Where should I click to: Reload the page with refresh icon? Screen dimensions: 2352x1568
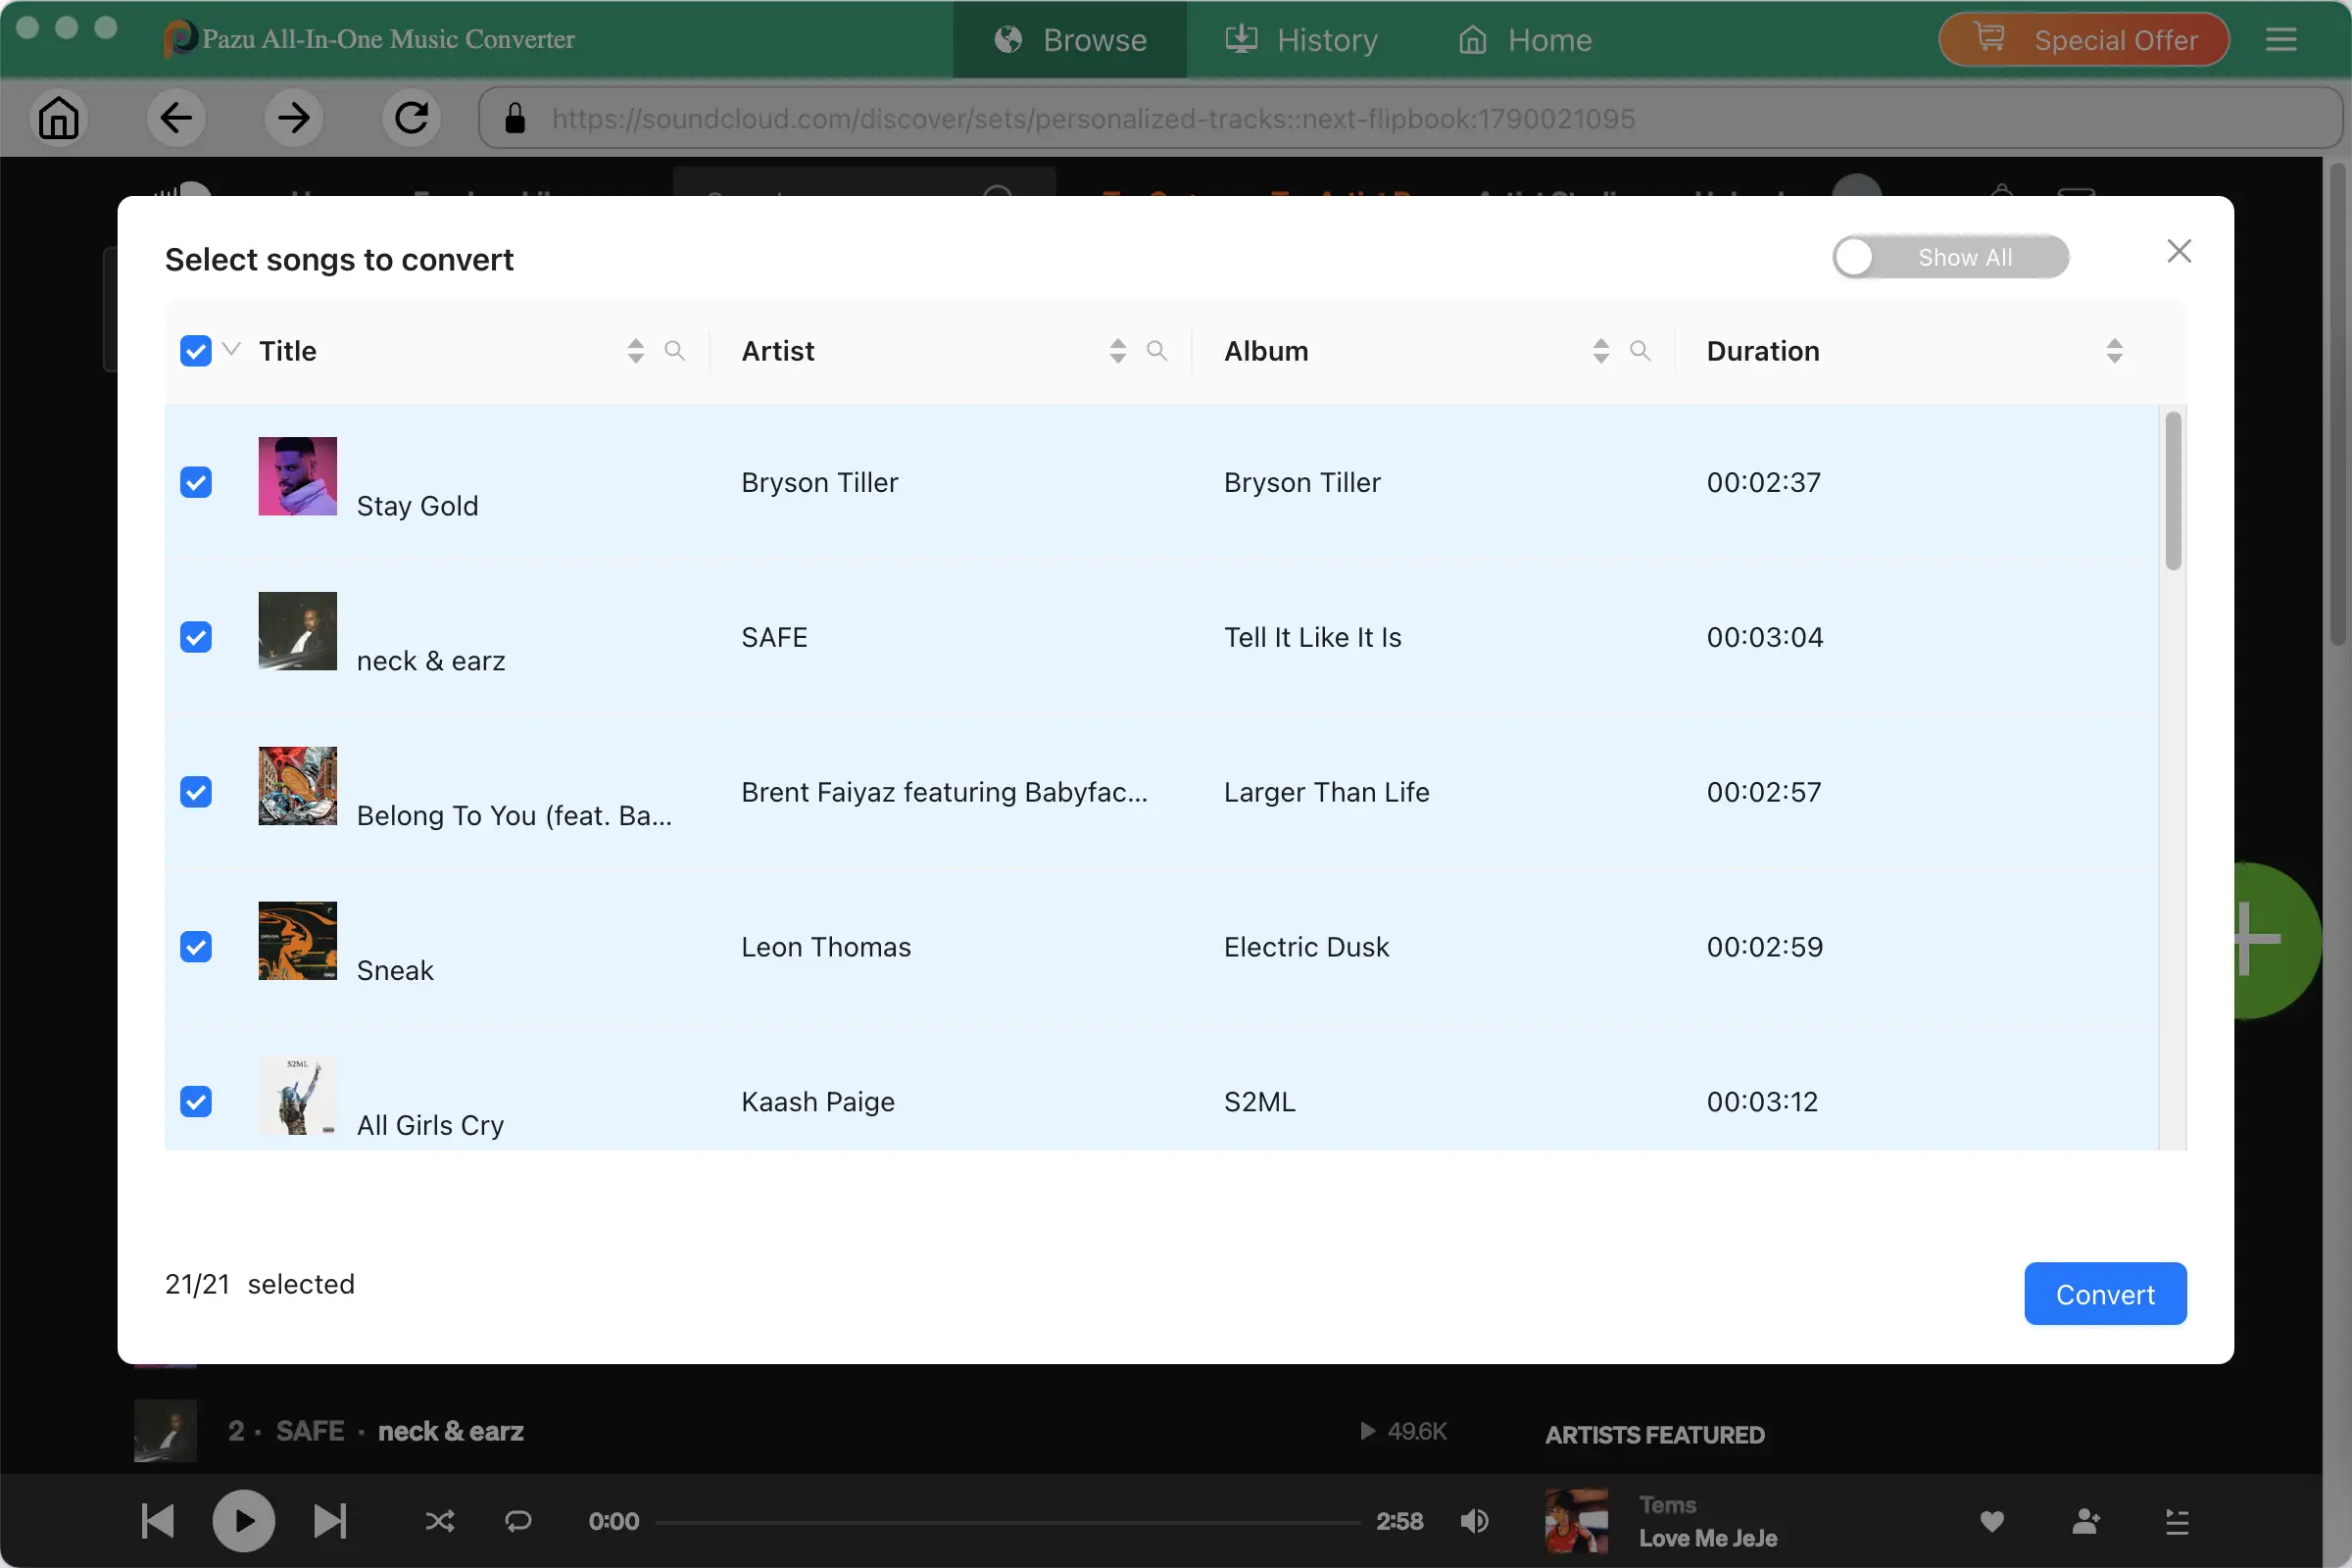coord(411,118)
